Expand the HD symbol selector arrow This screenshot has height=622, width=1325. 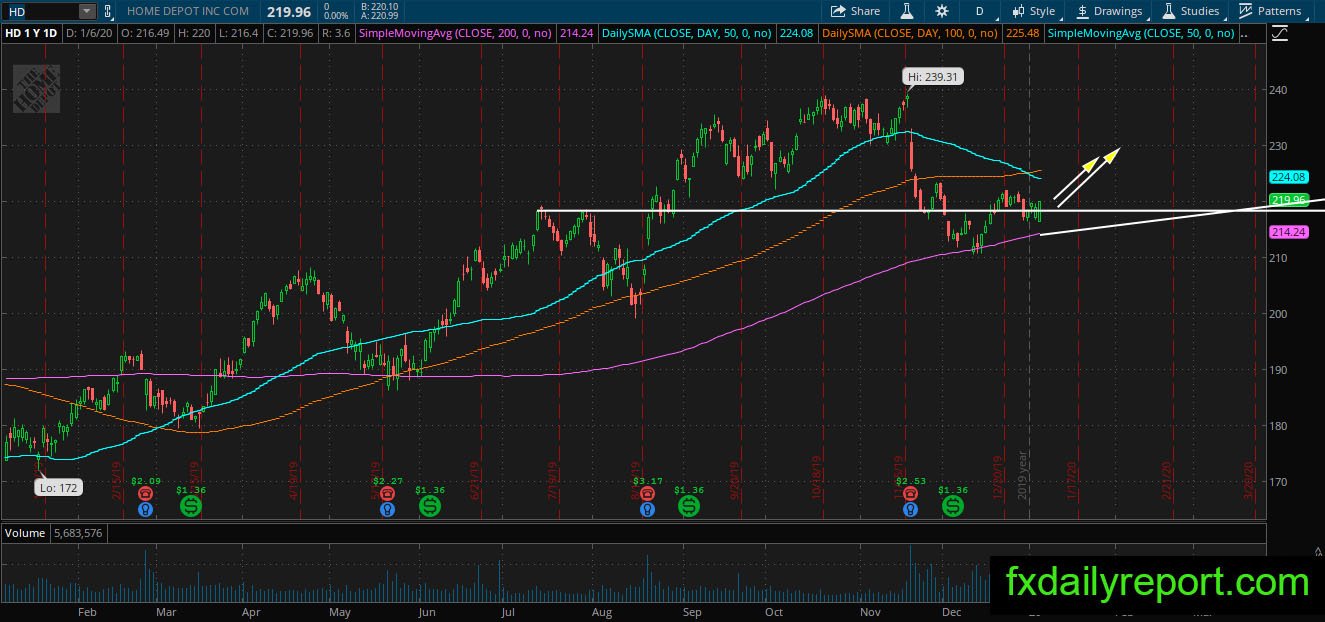pos(86,11)
